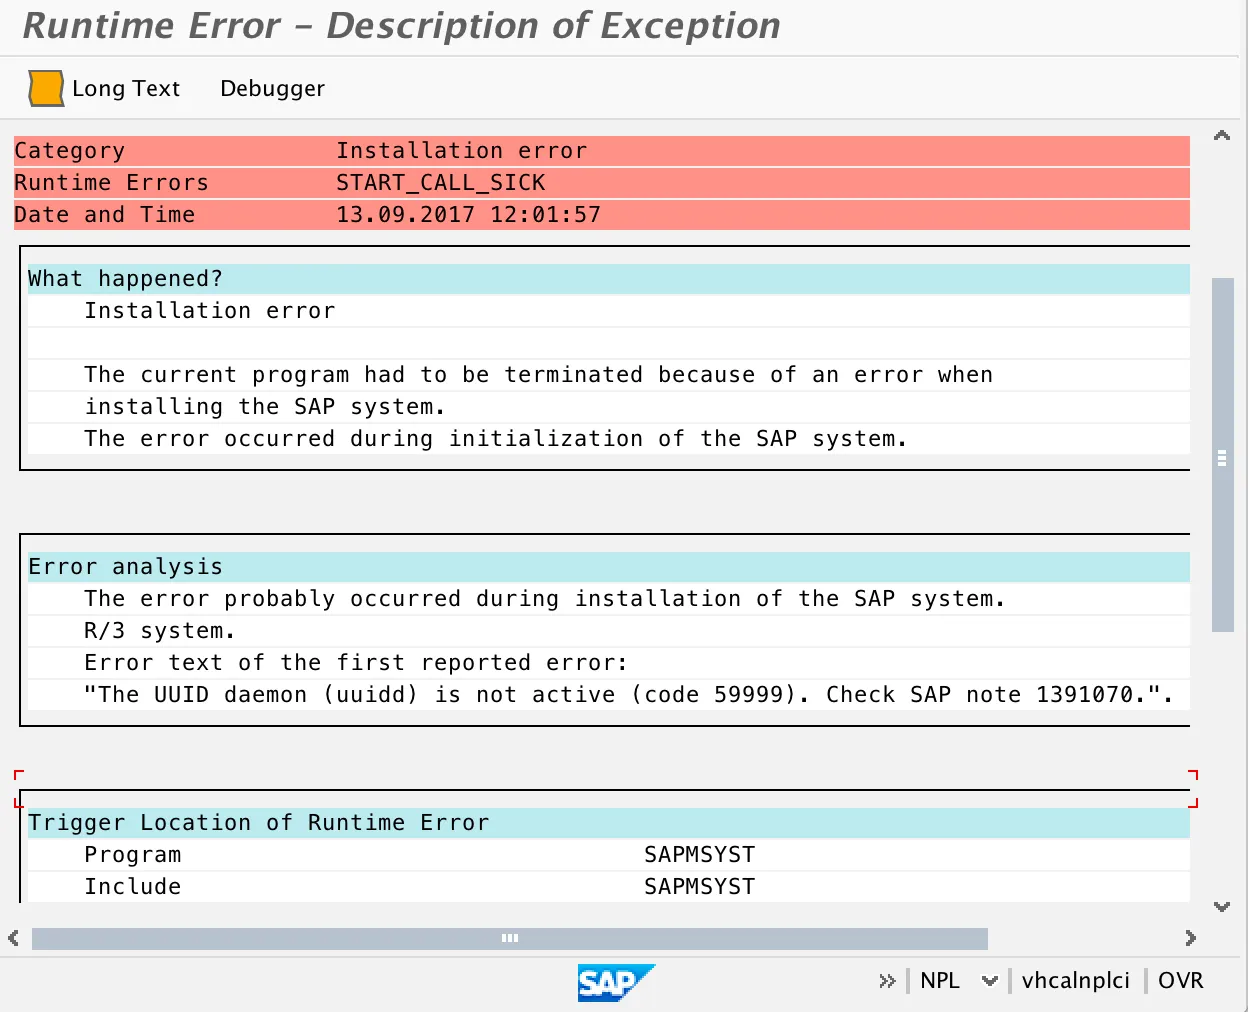
Task: Click the UUID daemon error text line
Action: pyautogui.click(x=627, y=695)
